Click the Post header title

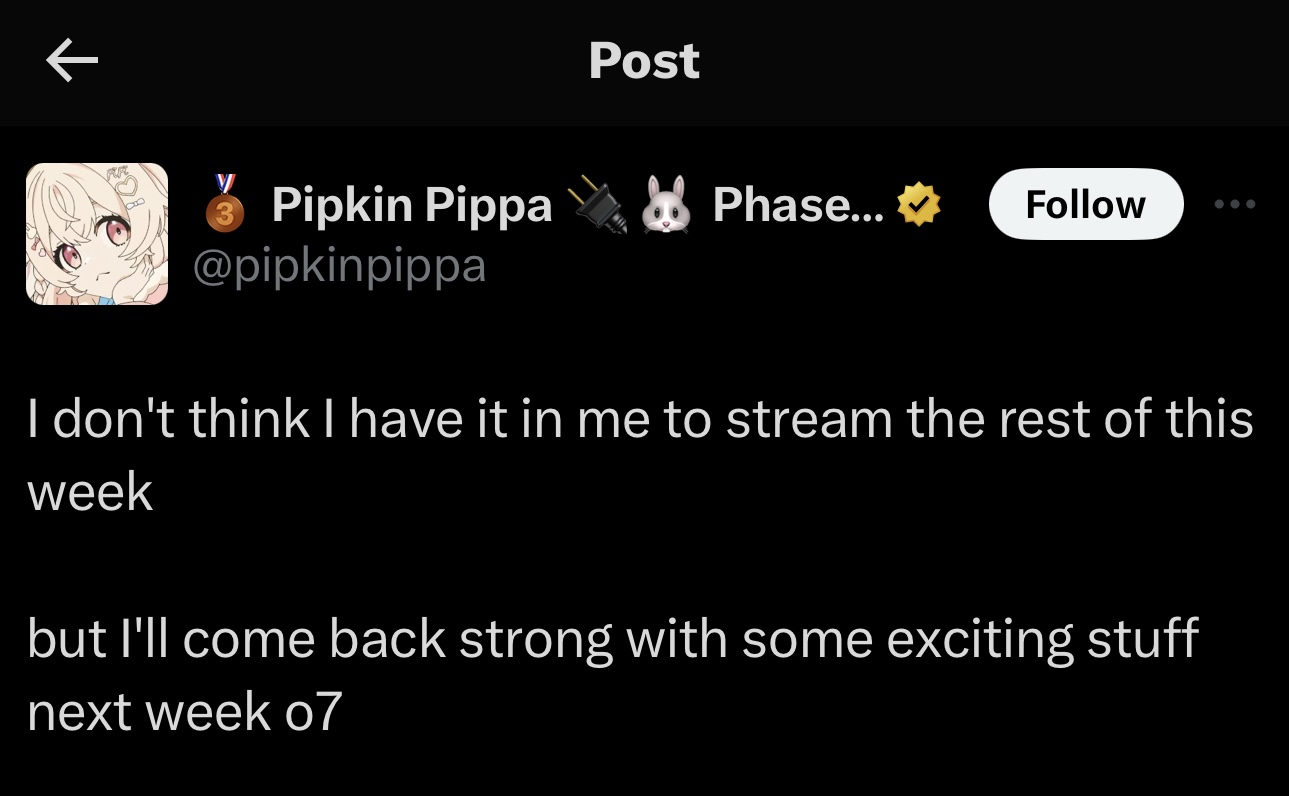click(x=644, y=61)
